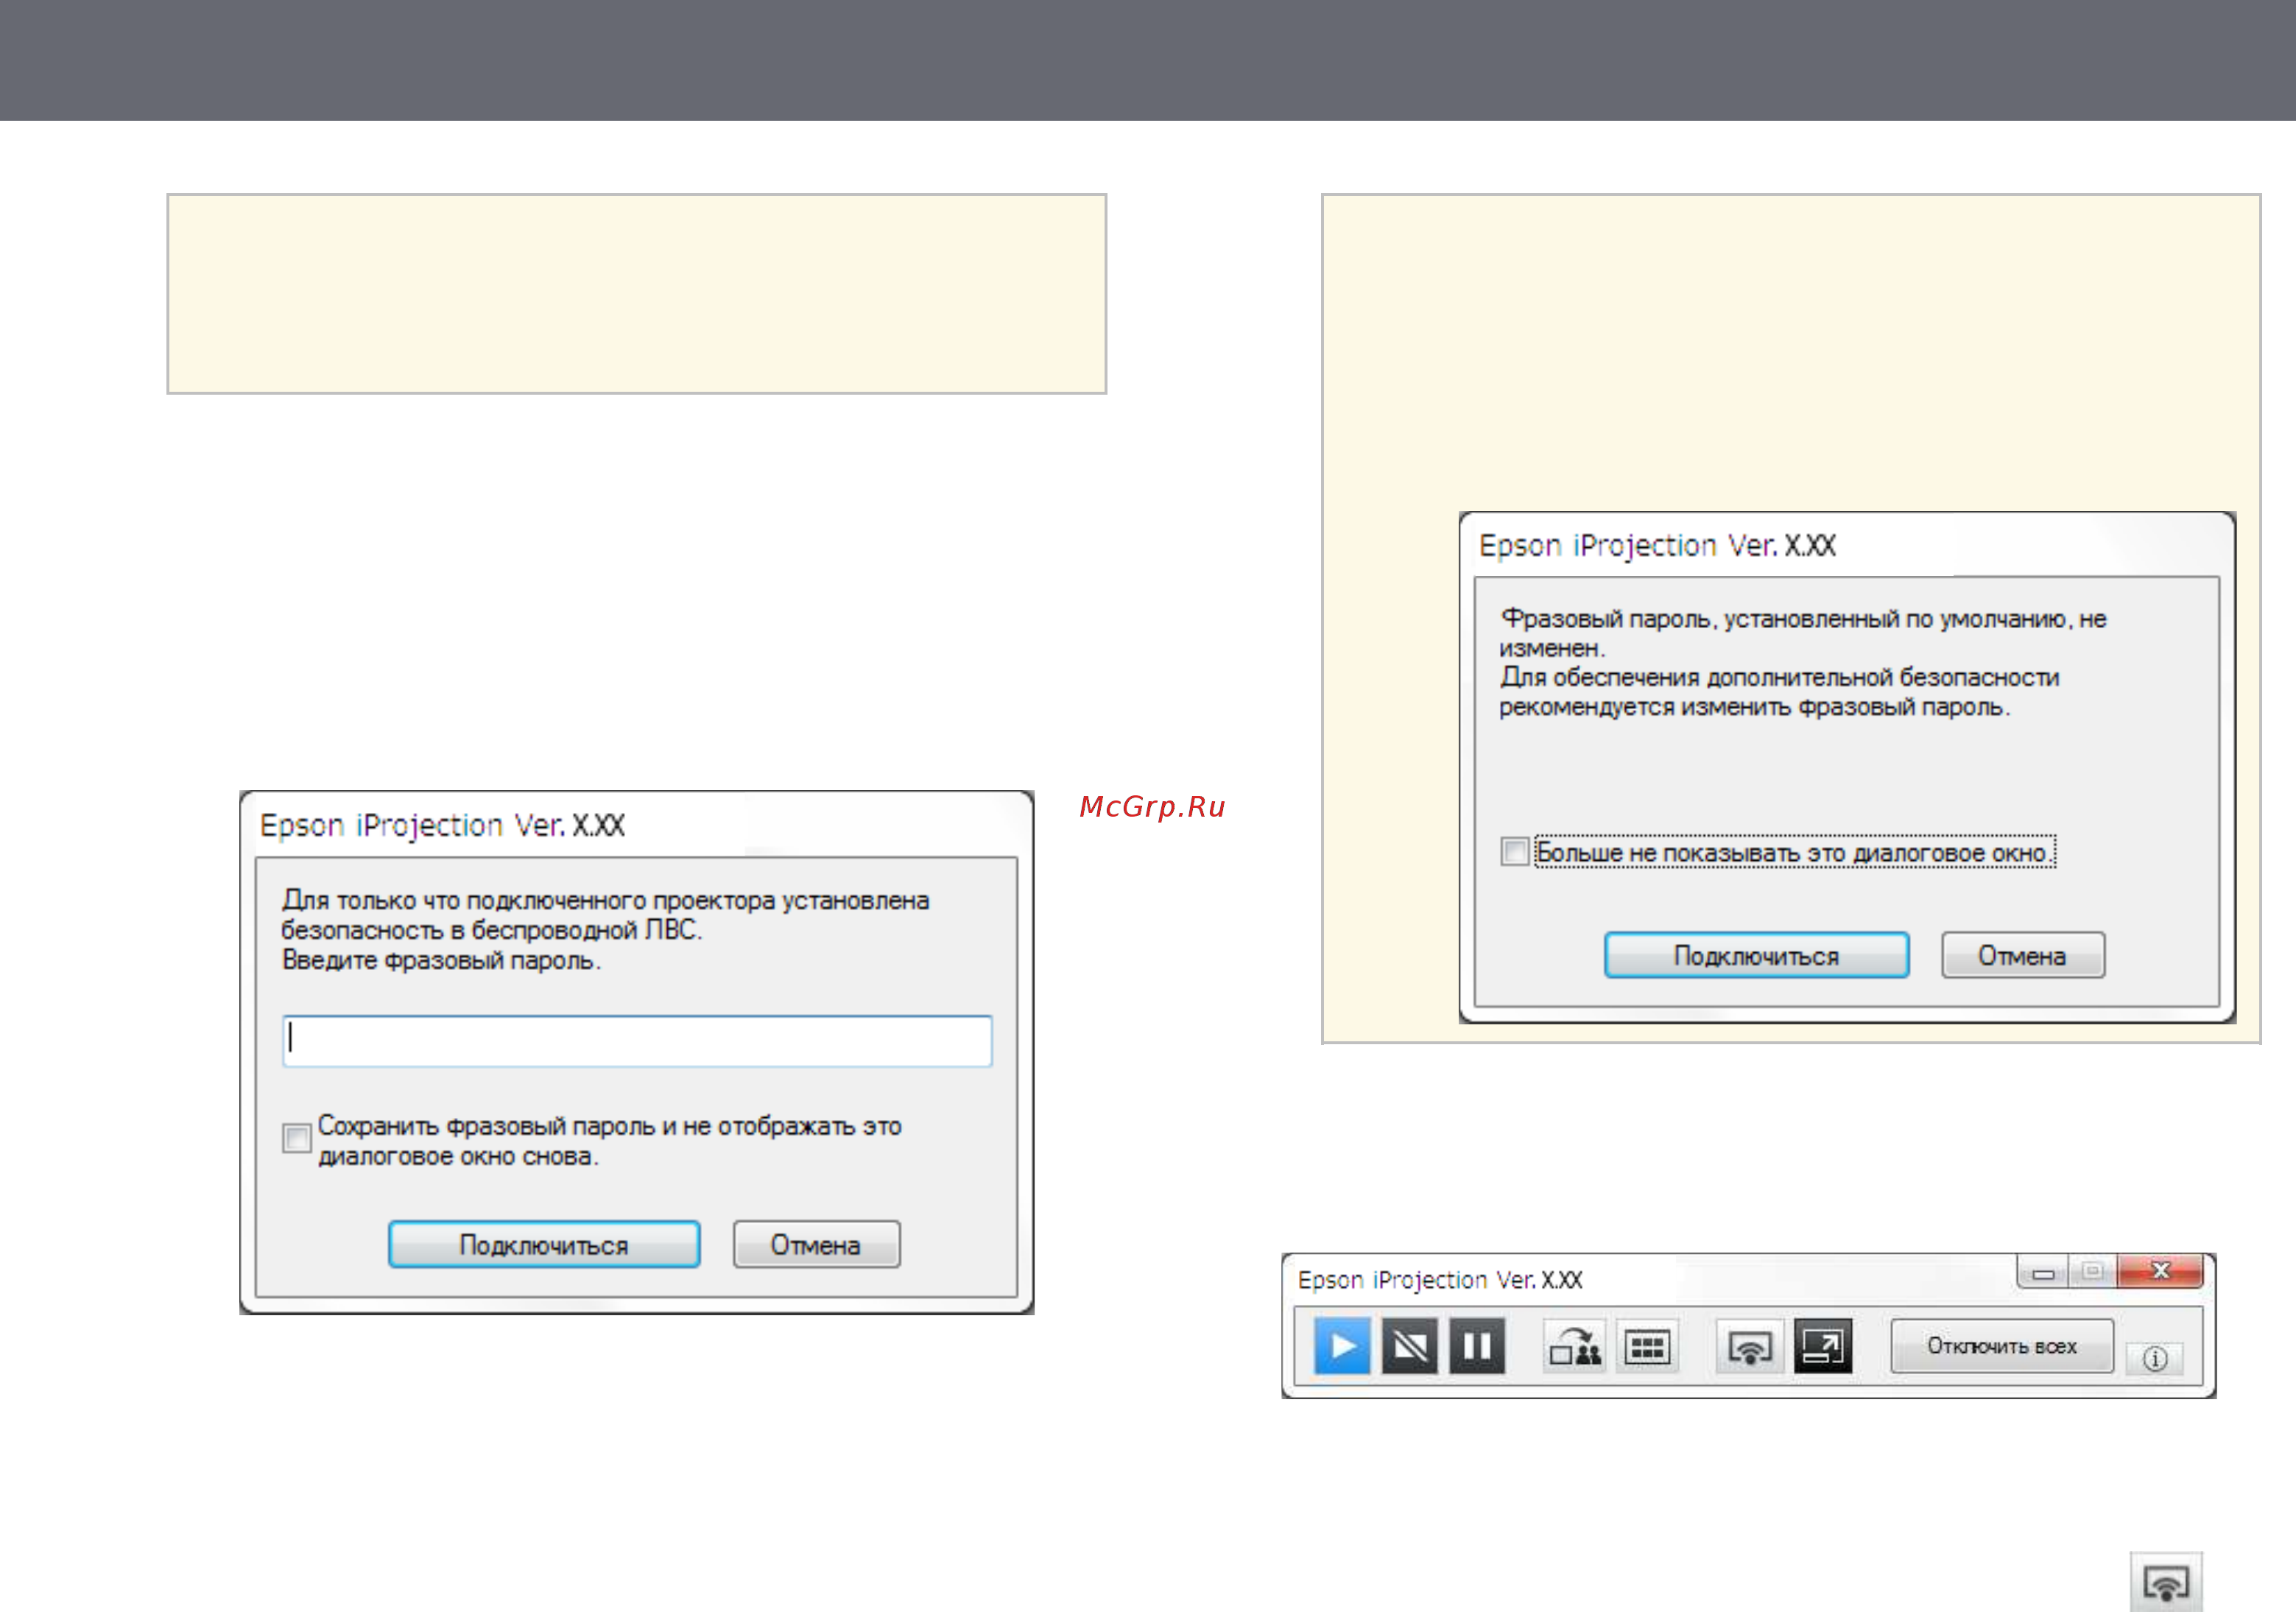Click Отмена in passphrase entry dialog
This screenshot has width=2296, height=1612.
[816, 1244]
